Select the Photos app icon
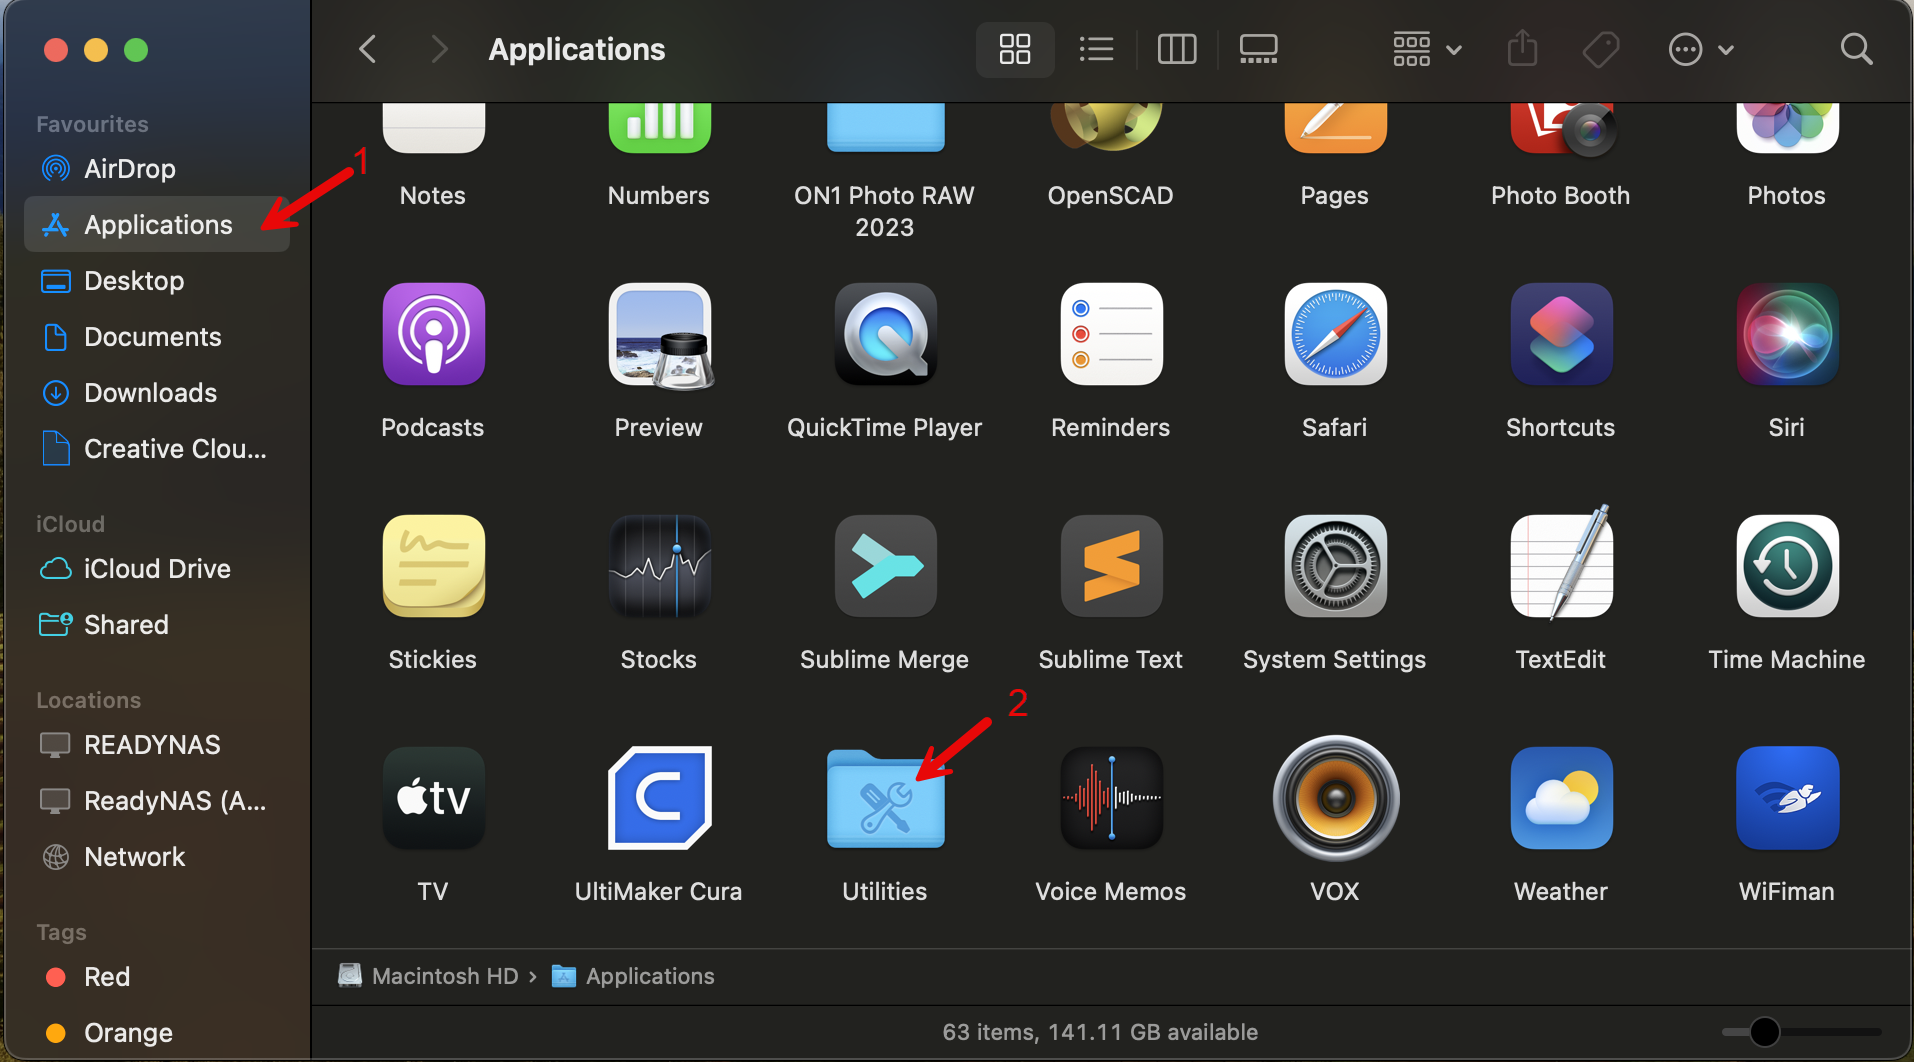 [1787, 128]
